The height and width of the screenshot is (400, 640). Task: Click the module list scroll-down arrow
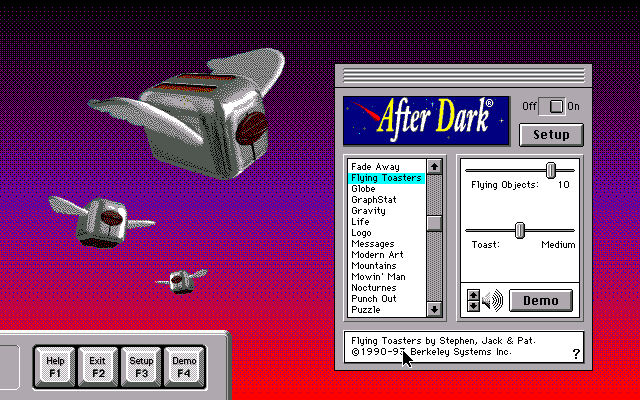click(x=434, y=309)
